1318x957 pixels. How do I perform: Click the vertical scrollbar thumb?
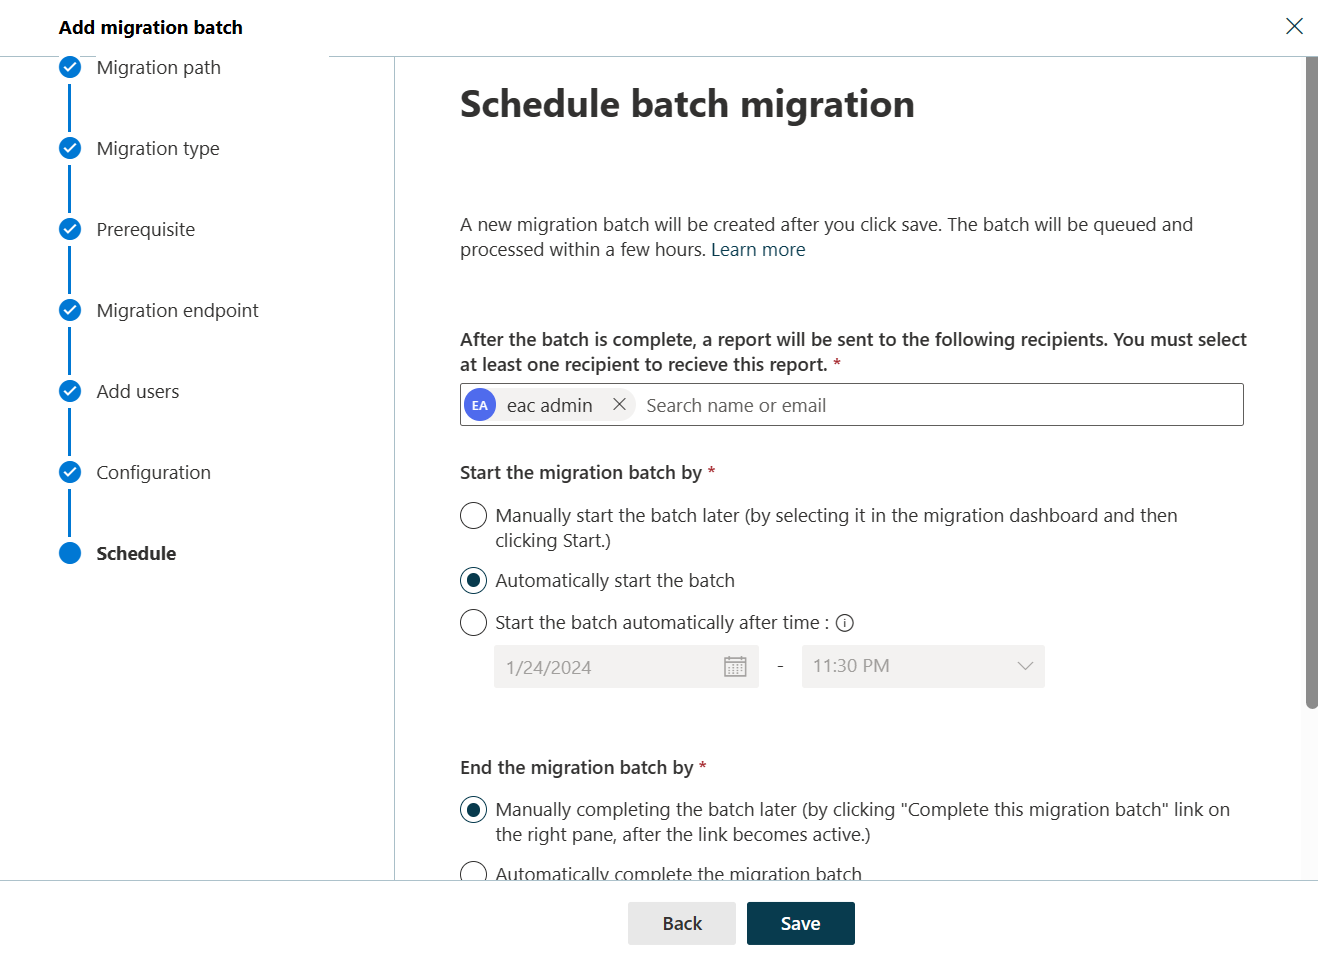[x=1311, y=382]
